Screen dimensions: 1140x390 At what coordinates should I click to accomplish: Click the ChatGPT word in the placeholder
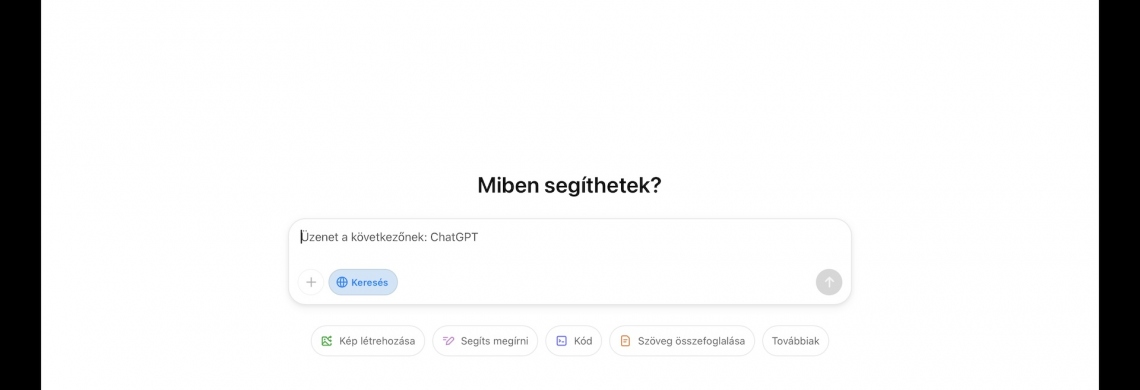pyautogui.click(x=454, y=237)
